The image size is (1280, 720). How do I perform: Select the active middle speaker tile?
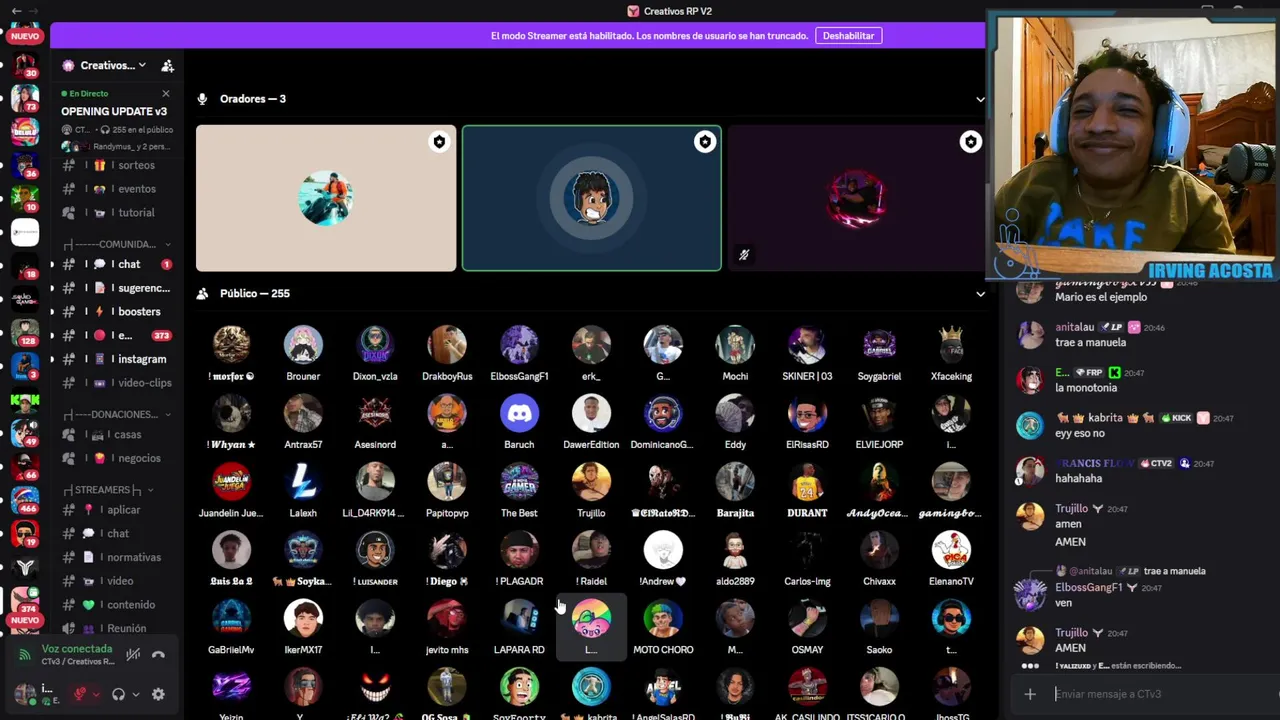coord(591,198)
